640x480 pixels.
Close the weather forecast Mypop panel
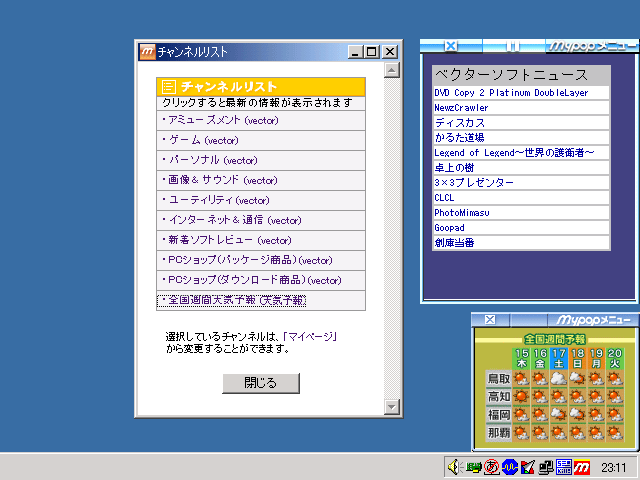pos(490,320)
